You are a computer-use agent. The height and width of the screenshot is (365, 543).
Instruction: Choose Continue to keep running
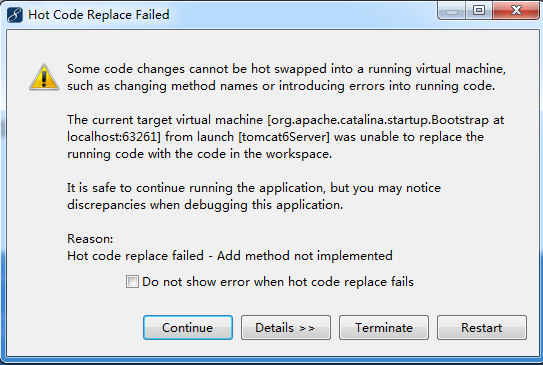point(188,328)
